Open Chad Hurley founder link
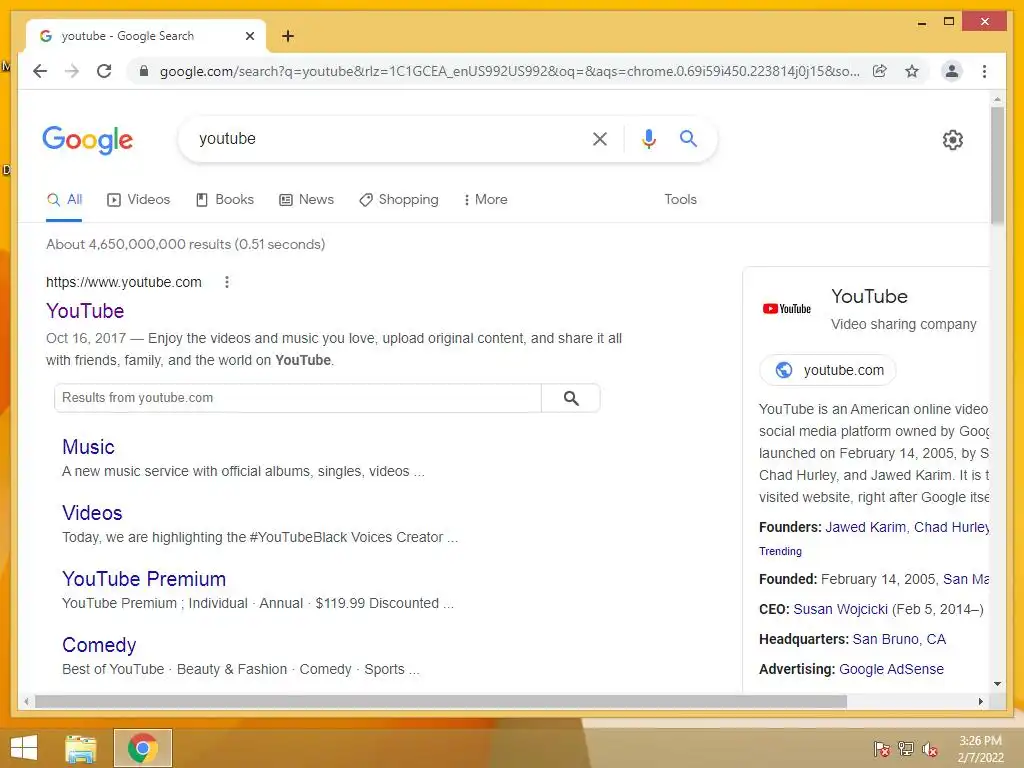 (x=952, y=528)
